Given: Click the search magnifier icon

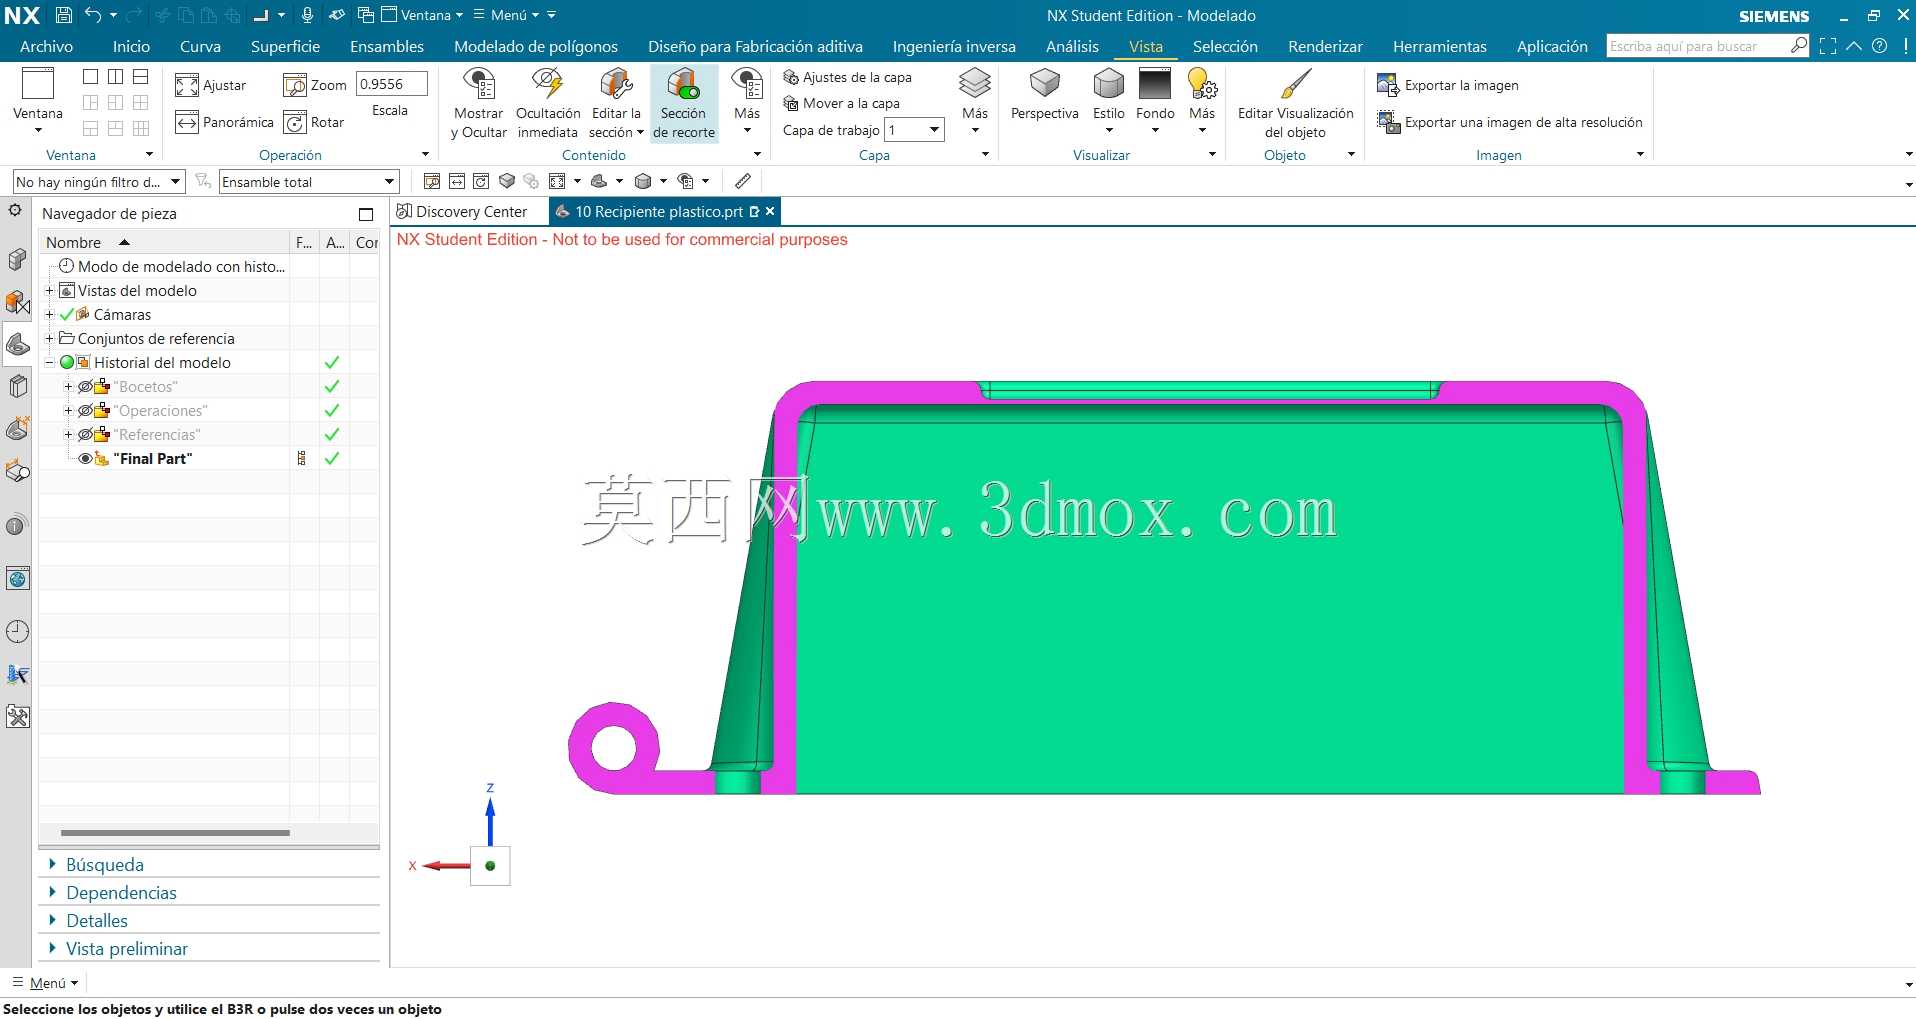Looking at the screenshot, I should [1799, 45].
